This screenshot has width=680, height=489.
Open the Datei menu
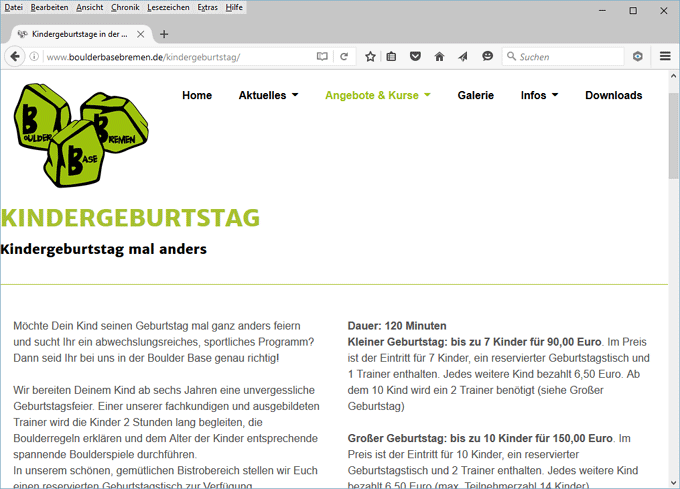[13, 7]
